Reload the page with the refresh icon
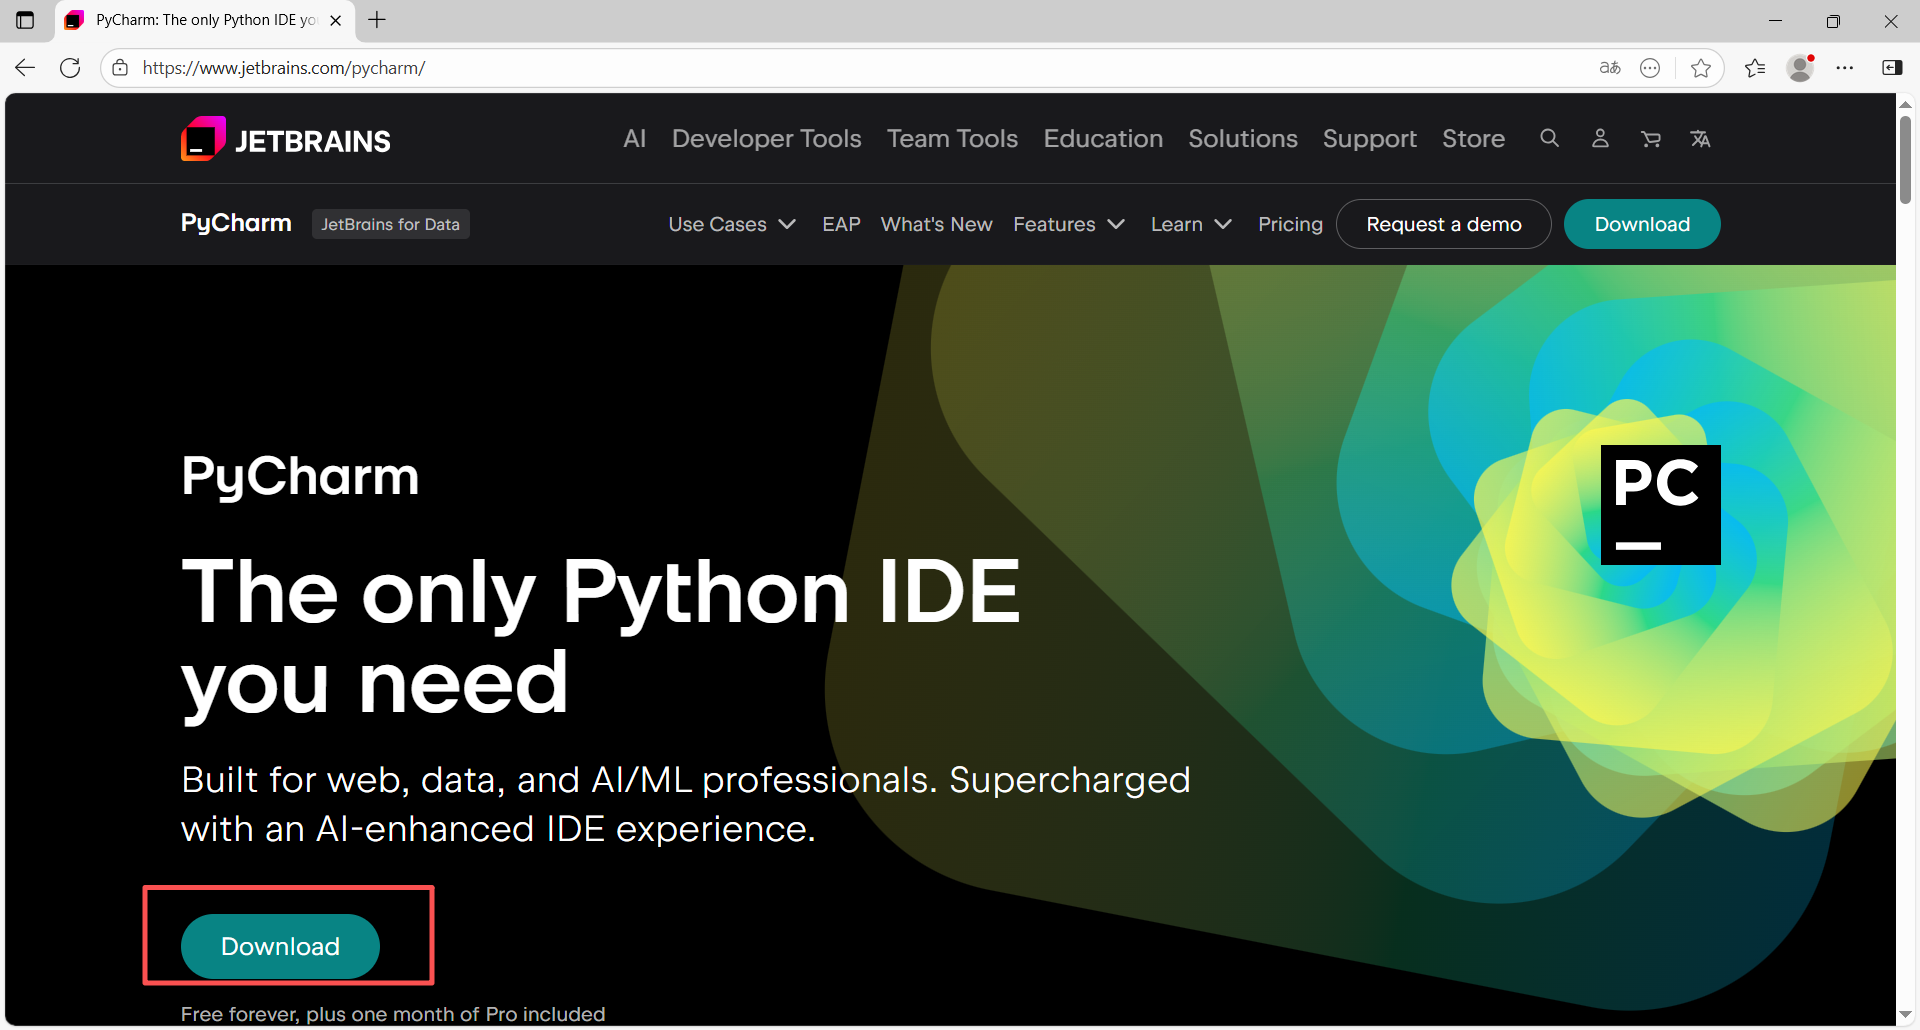The height and width of the screenshot is (1030, 1920). pos(70,68)
